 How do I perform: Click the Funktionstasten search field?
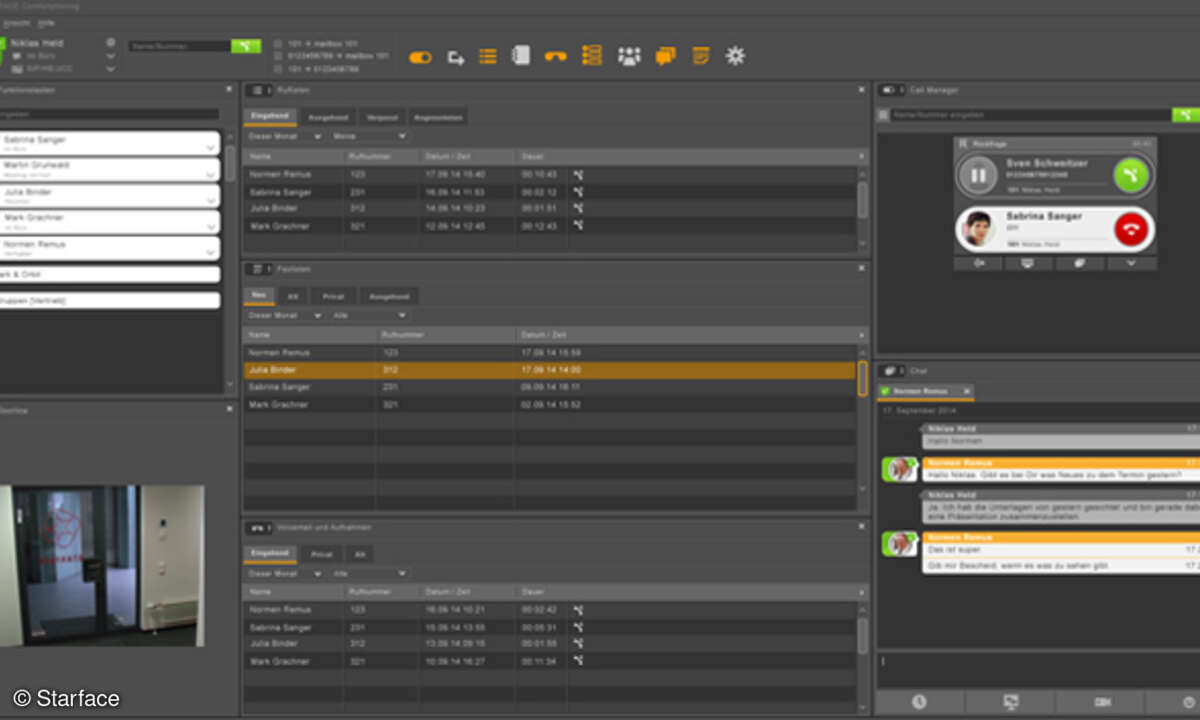[x=109, y=114]
